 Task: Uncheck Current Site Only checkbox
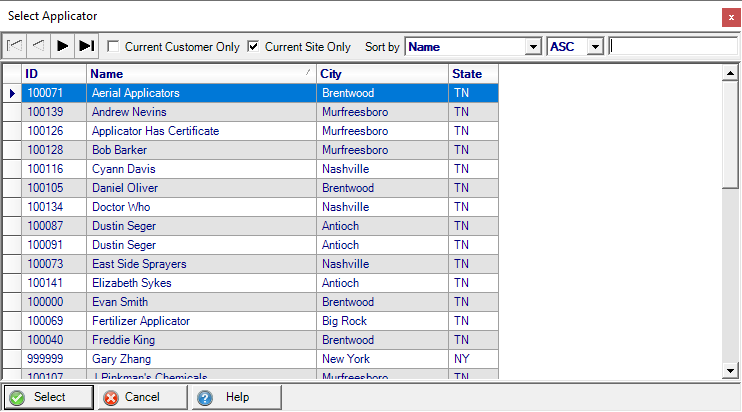[253, 47]
